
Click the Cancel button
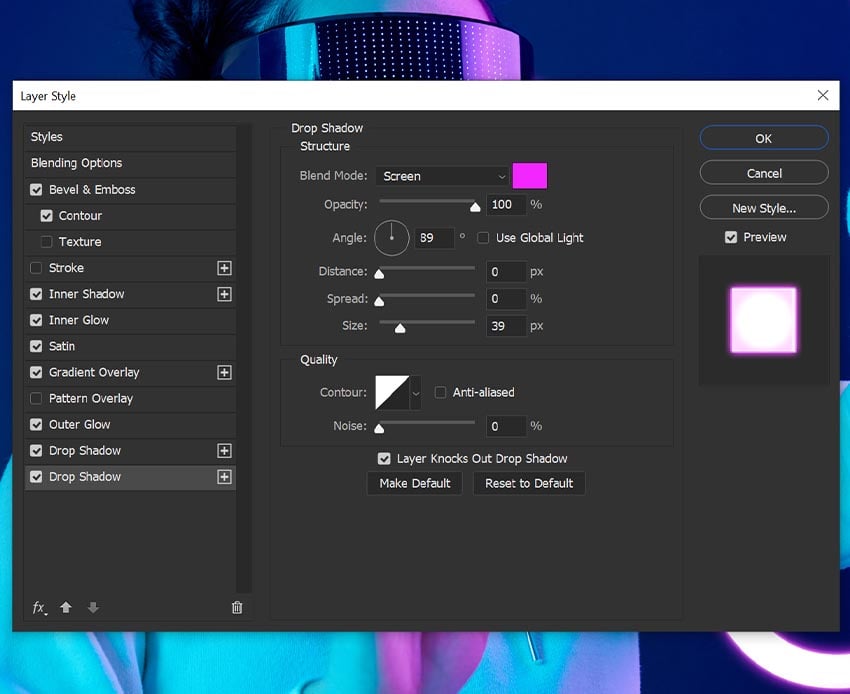[x=764, y=173]
